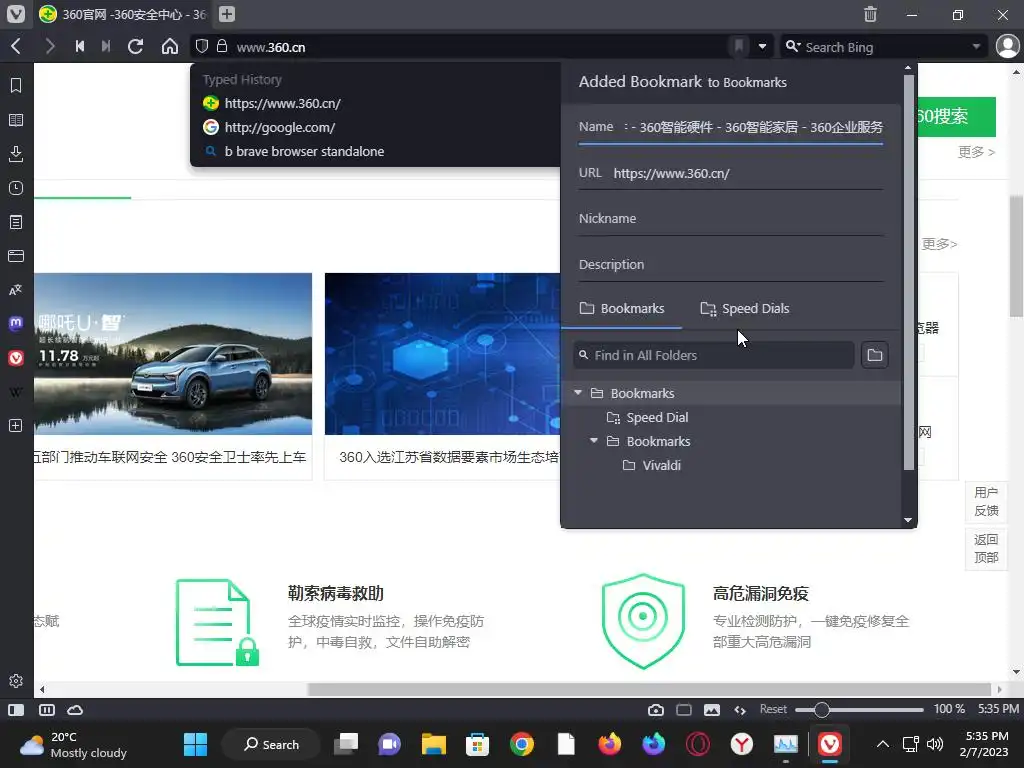Screen dimensions: 1024x768
Task: Switch to the Speed Dials tab
Action: (744, 308)
